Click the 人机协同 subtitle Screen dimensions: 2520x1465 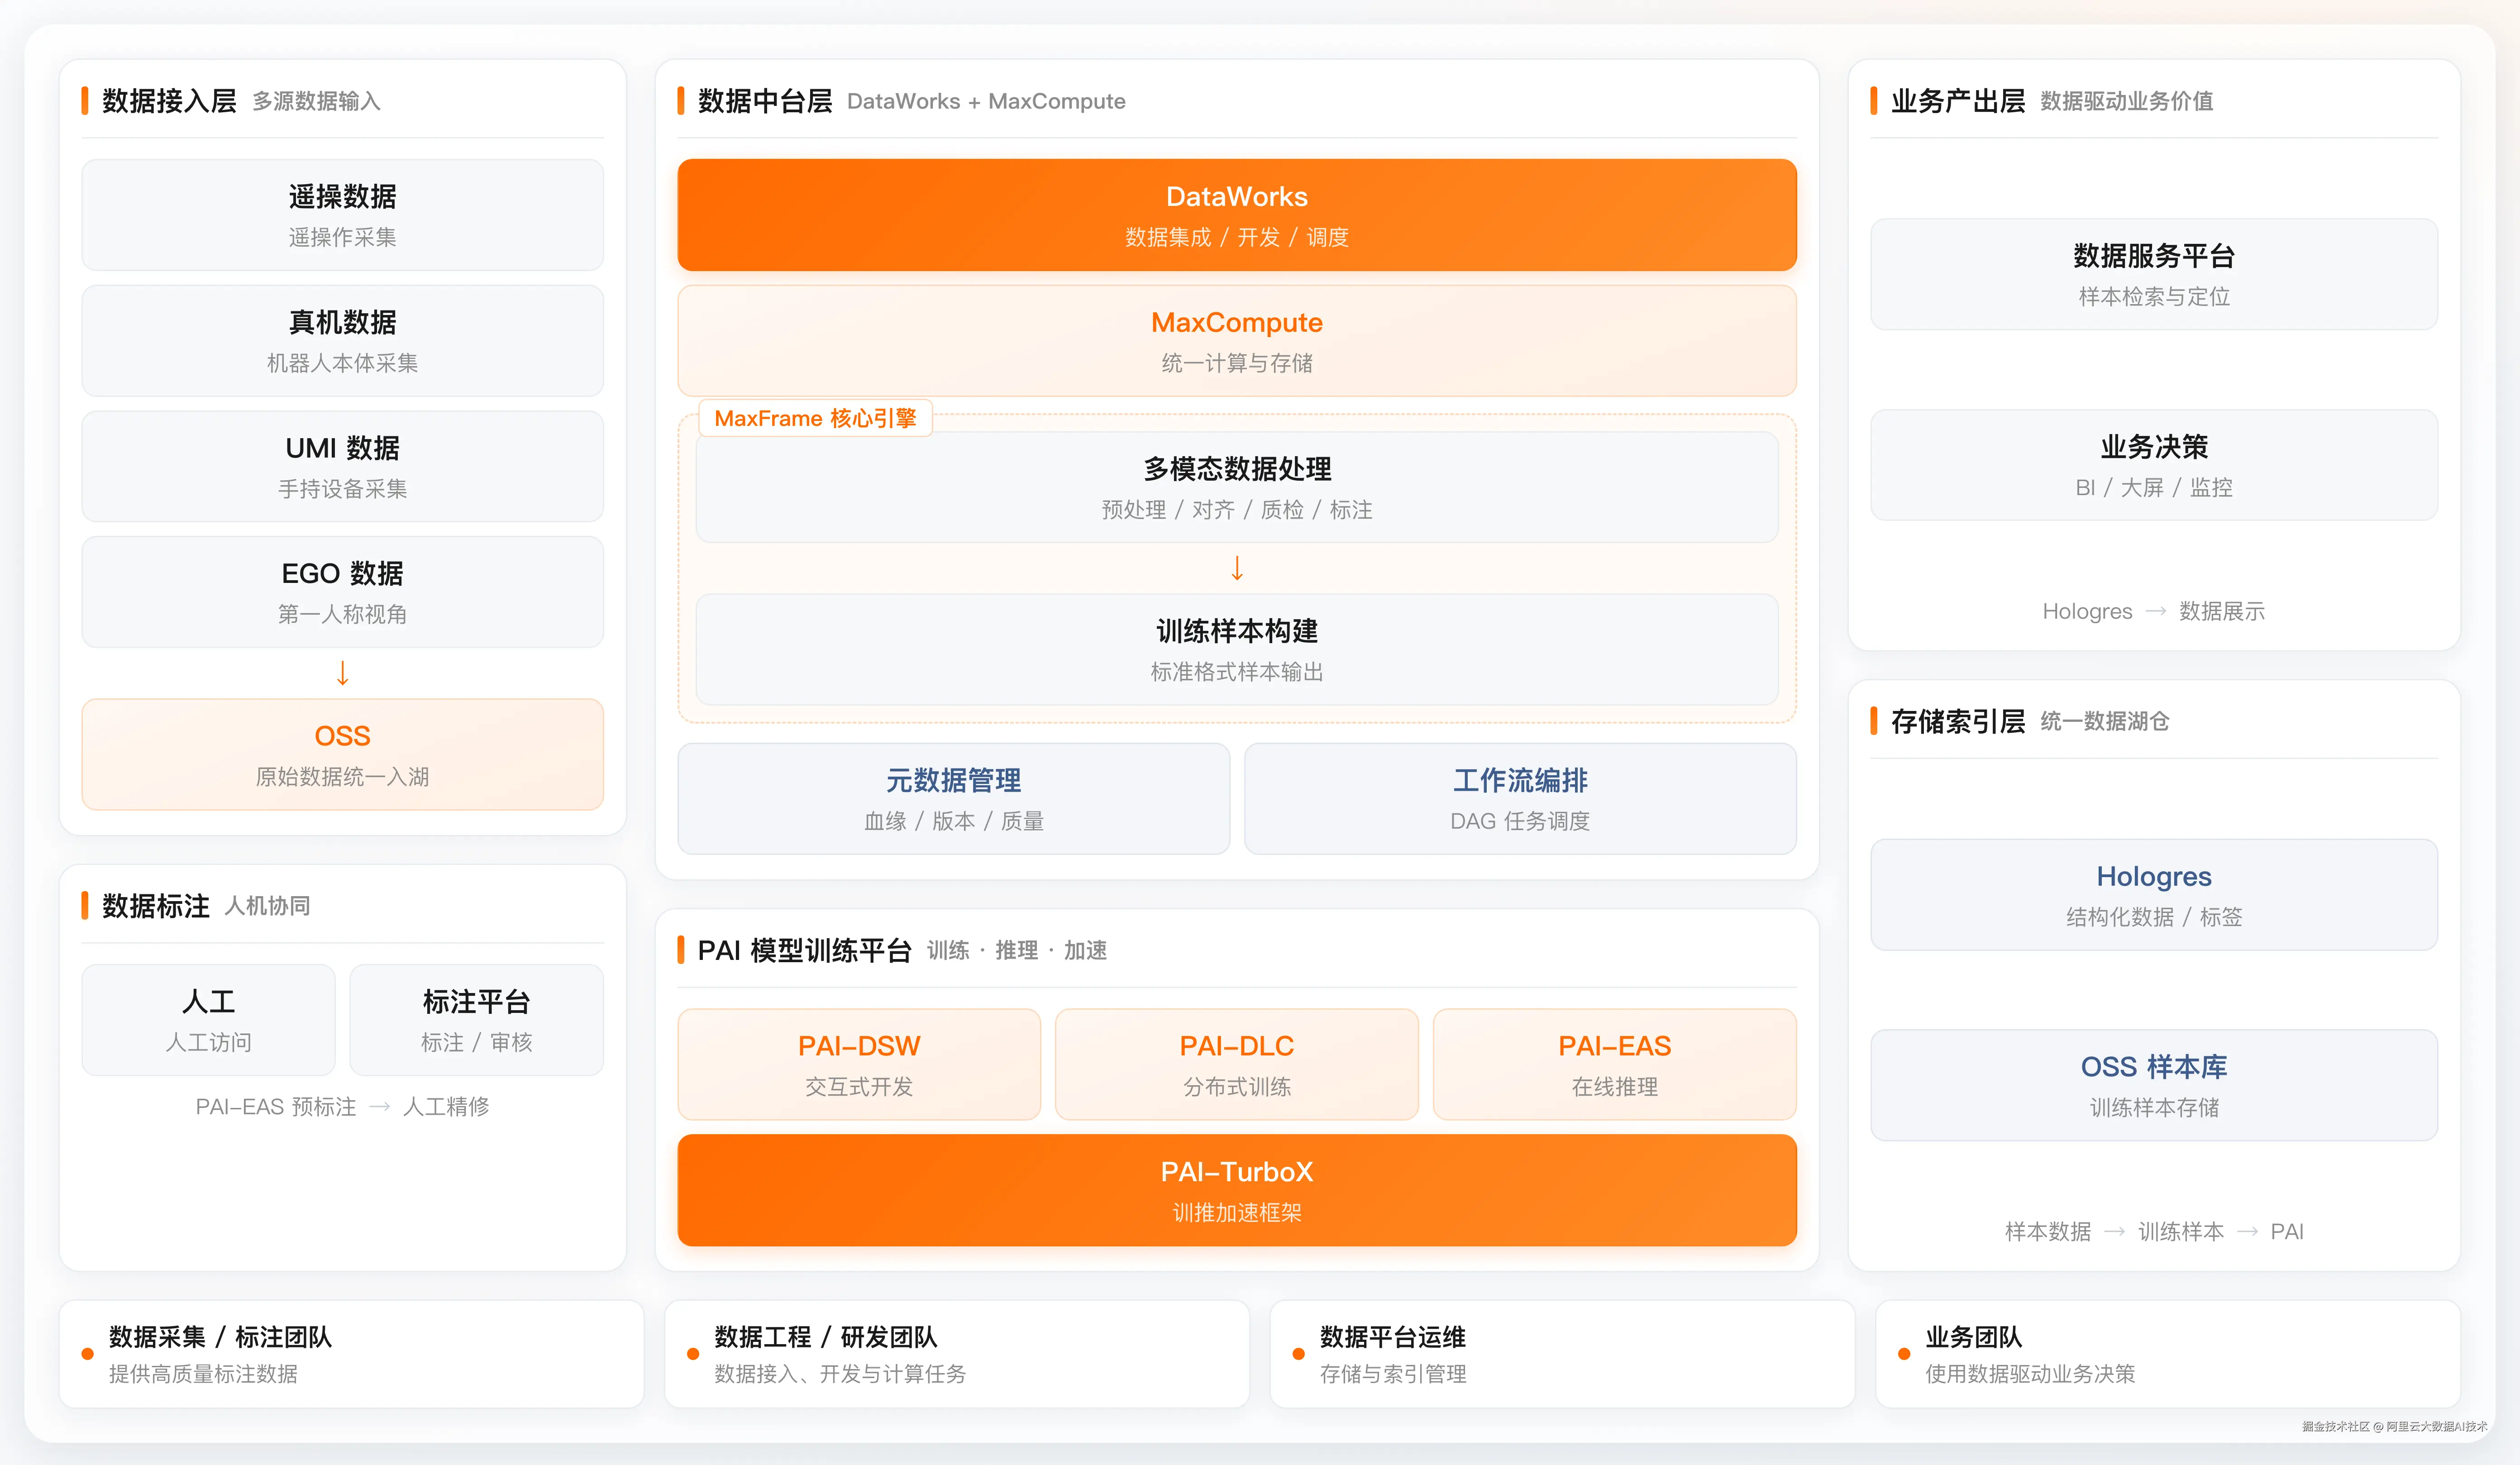(x=268, y=907)
